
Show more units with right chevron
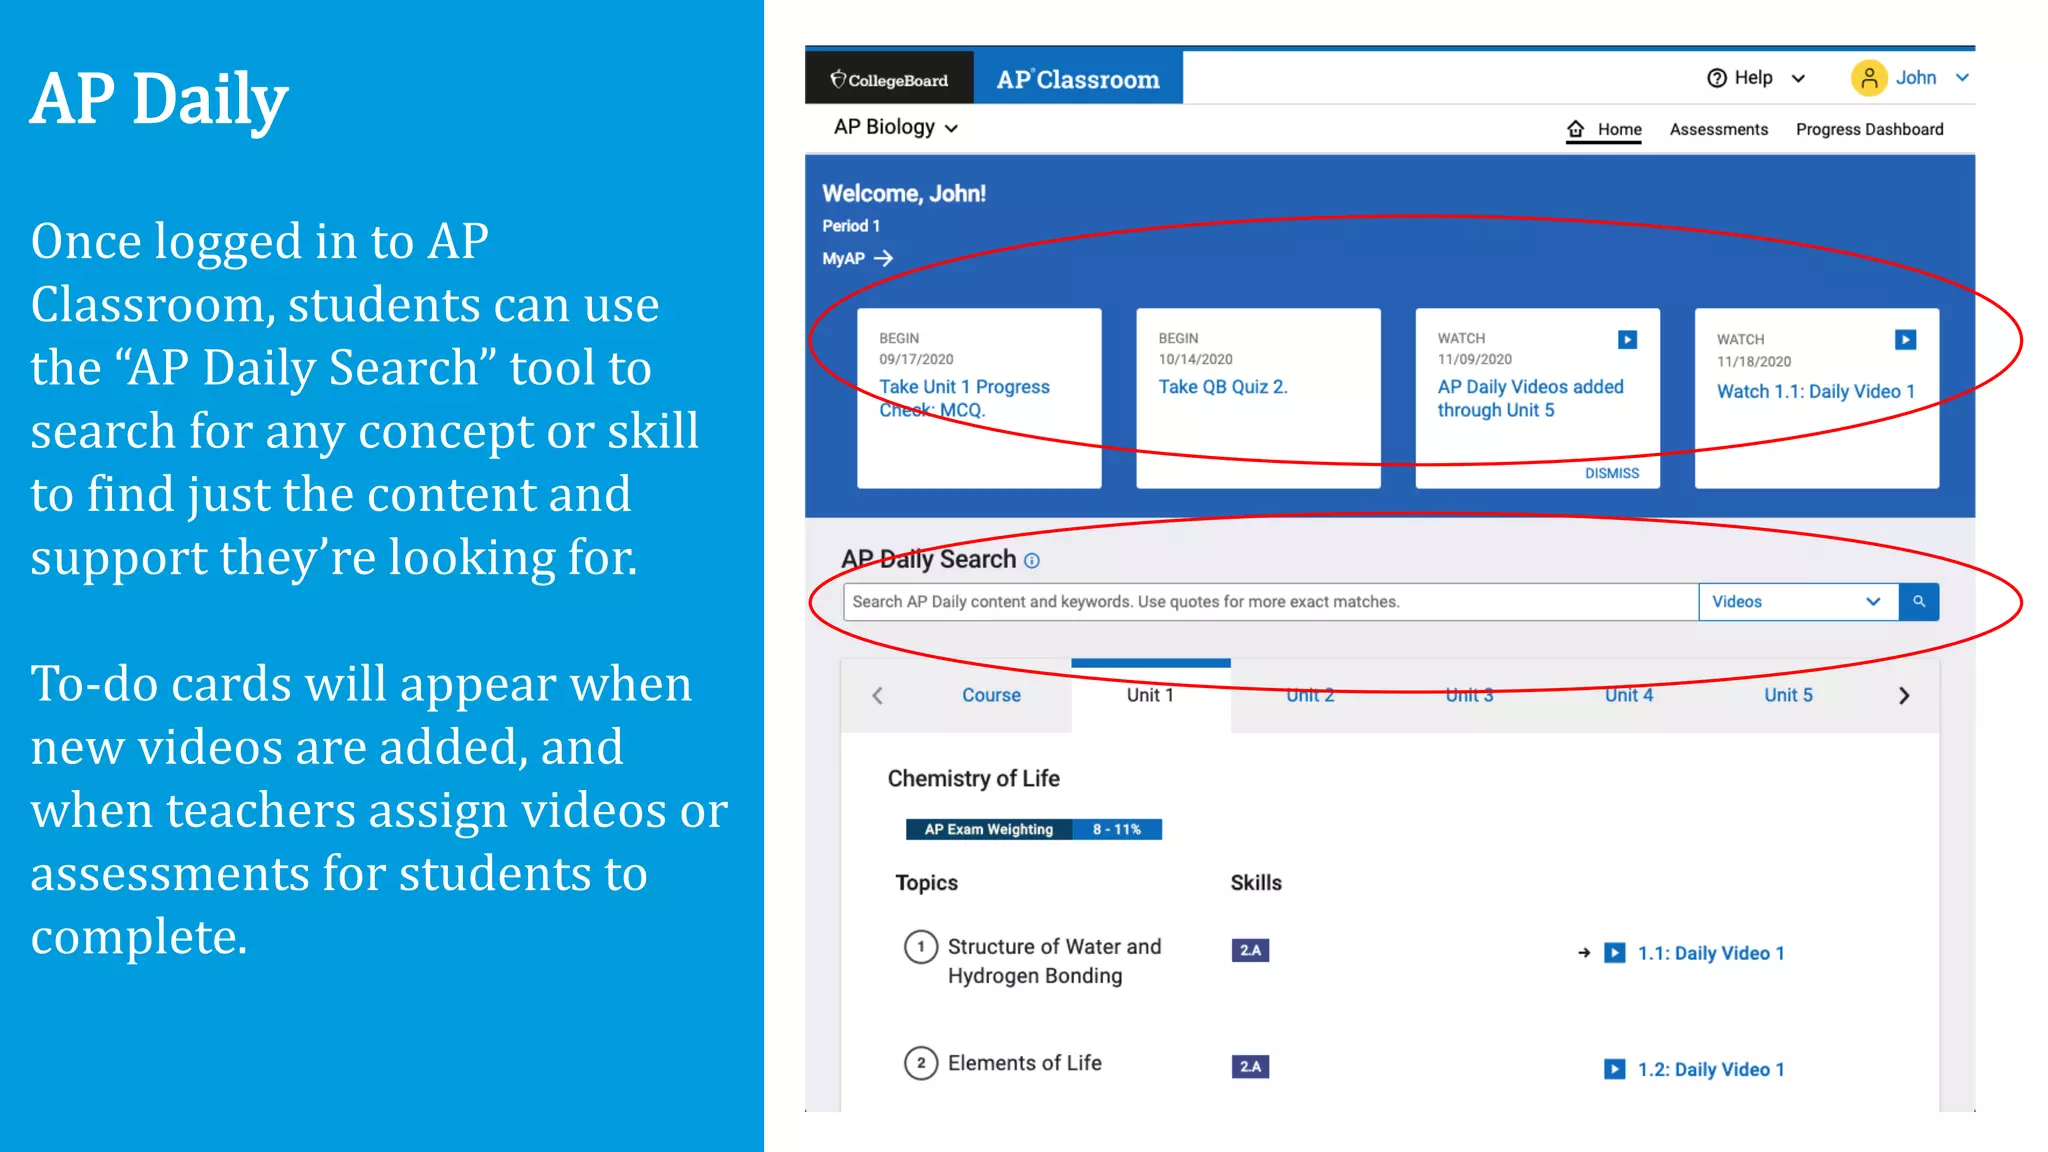point(1904,695)
